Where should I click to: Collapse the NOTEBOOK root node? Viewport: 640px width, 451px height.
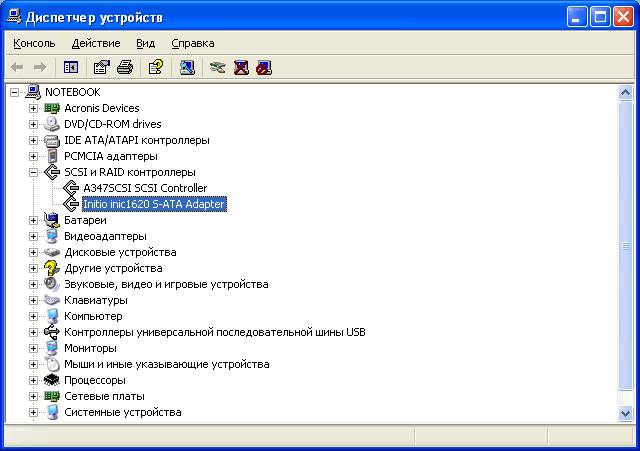16,92
